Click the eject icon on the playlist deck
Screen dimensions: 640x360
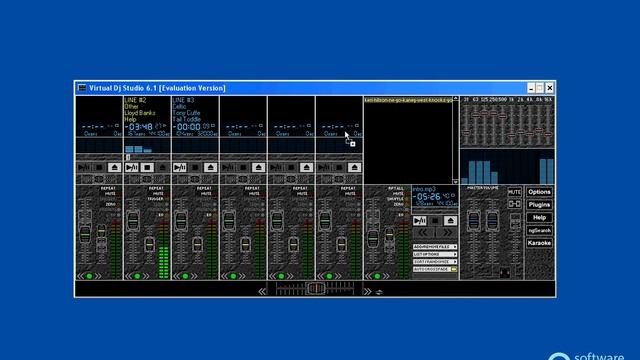(450, 221)
